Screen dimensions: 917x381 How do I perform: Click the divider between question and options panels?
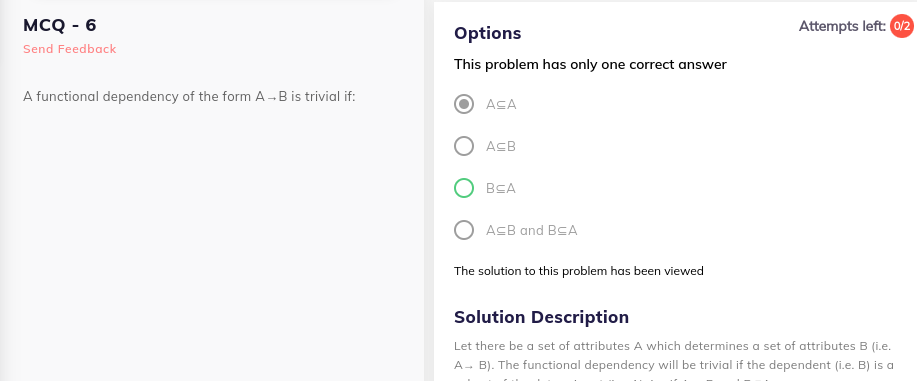(x=429, y=190)
